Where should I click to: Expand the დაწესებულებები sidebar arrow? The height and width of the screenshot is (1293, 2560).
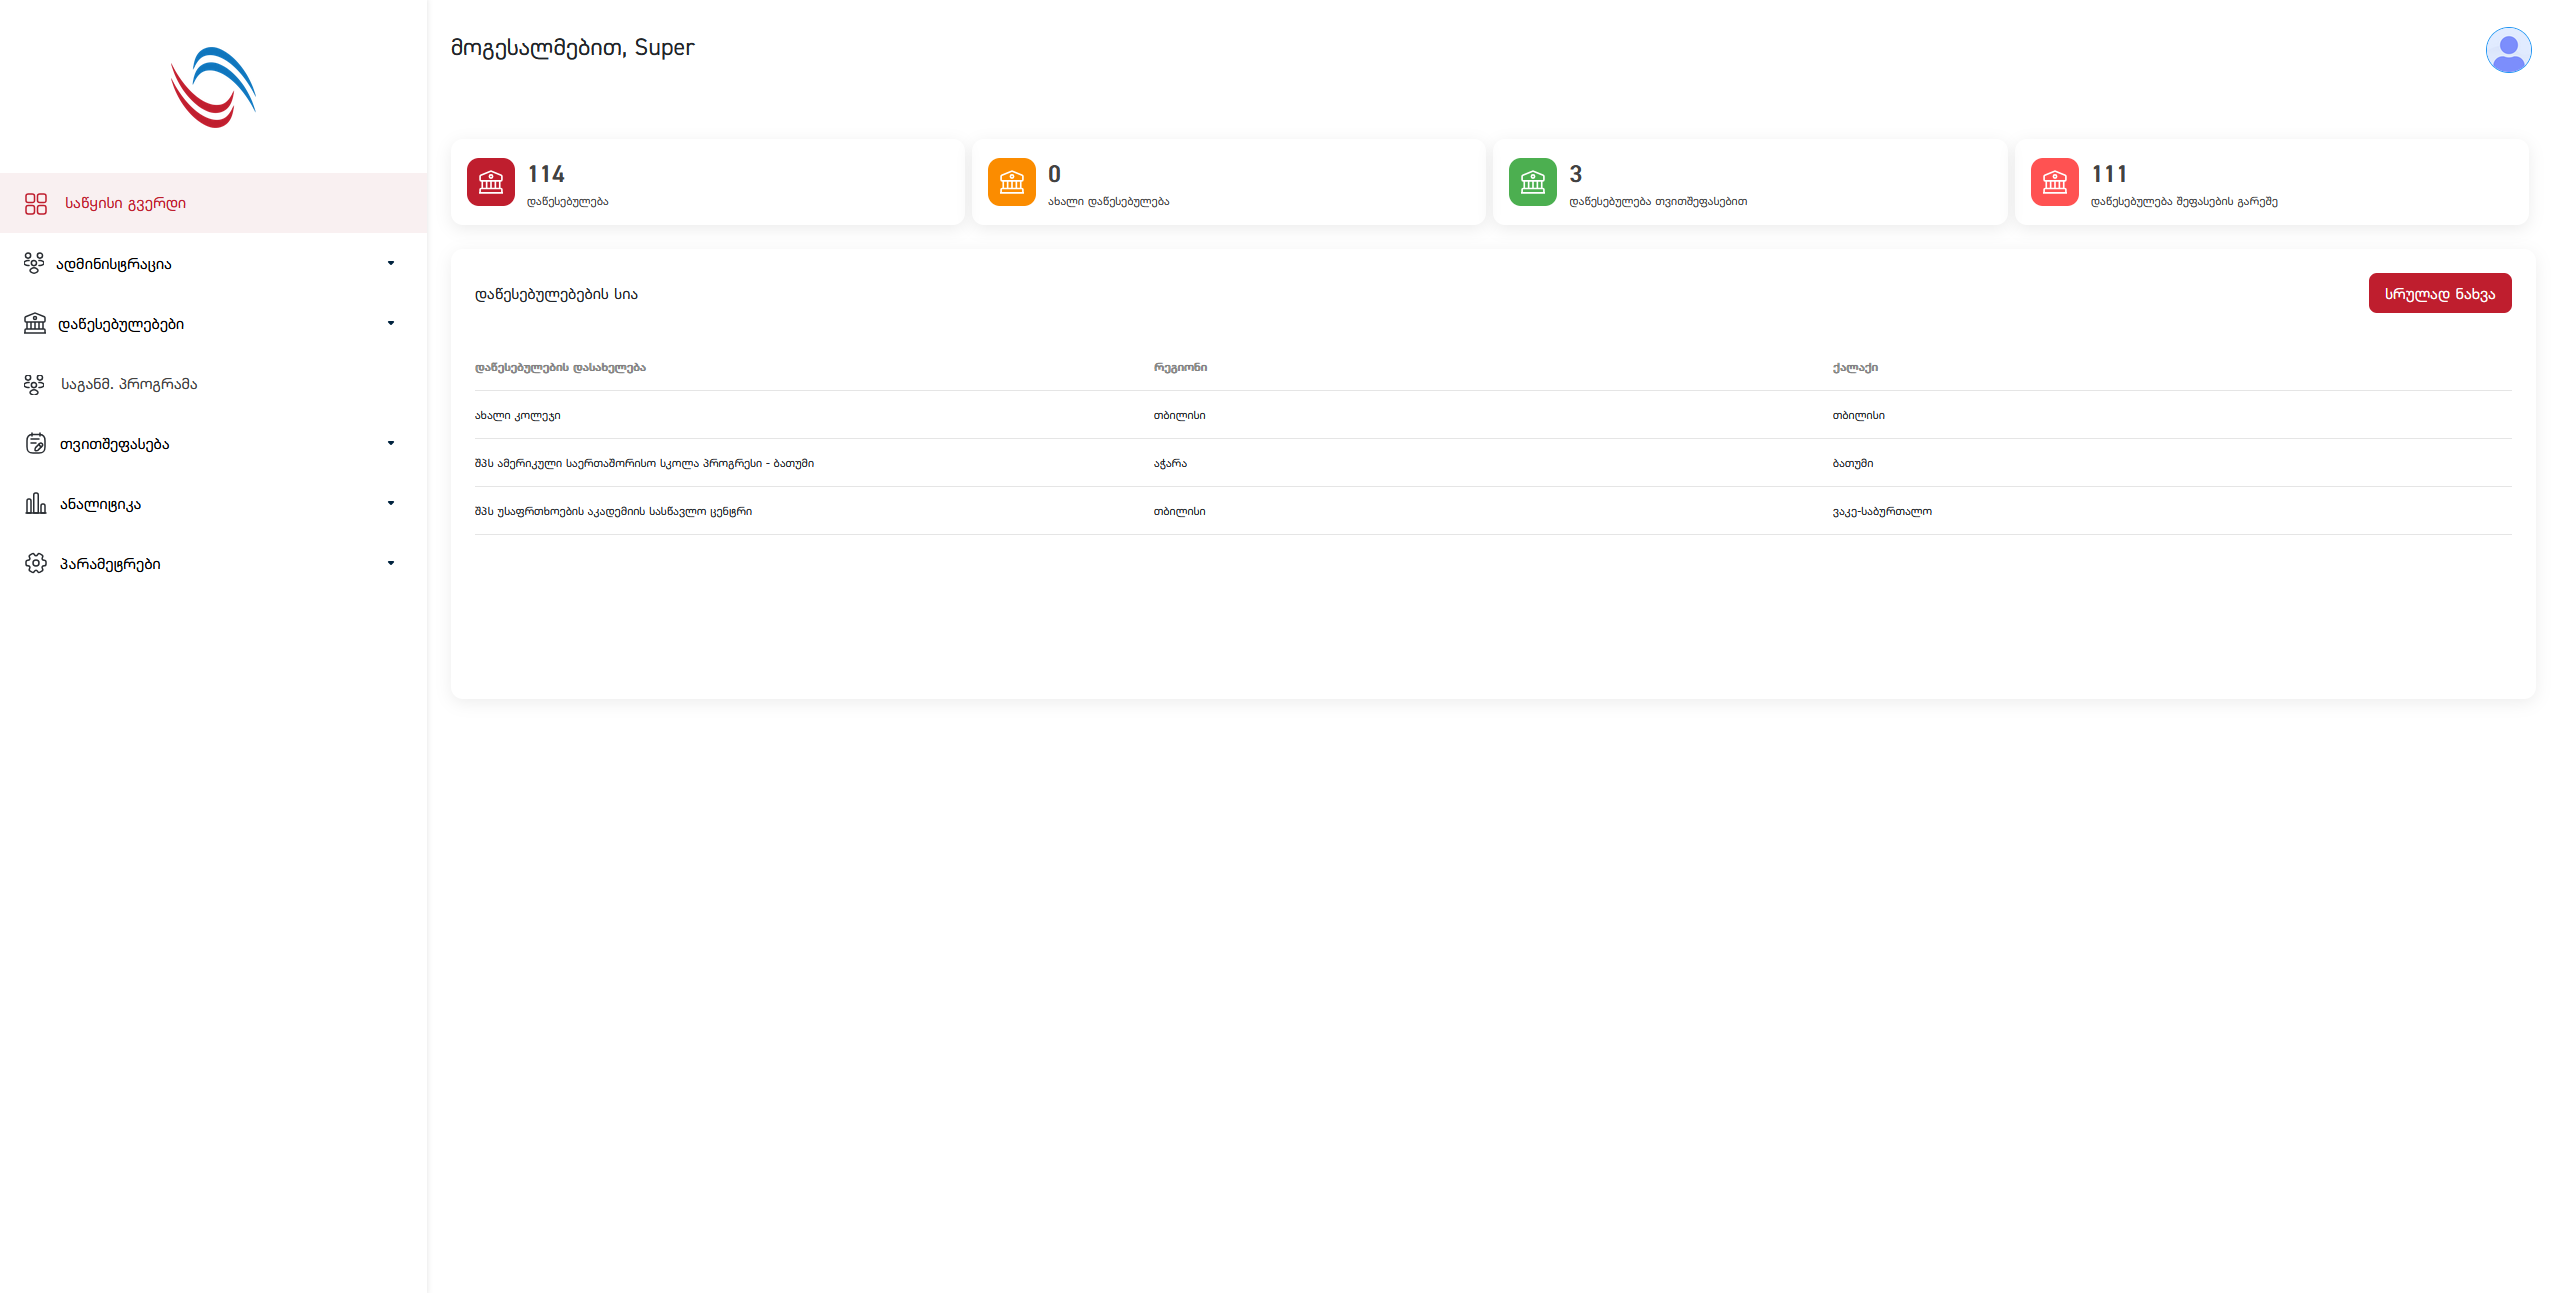point(391,324)
